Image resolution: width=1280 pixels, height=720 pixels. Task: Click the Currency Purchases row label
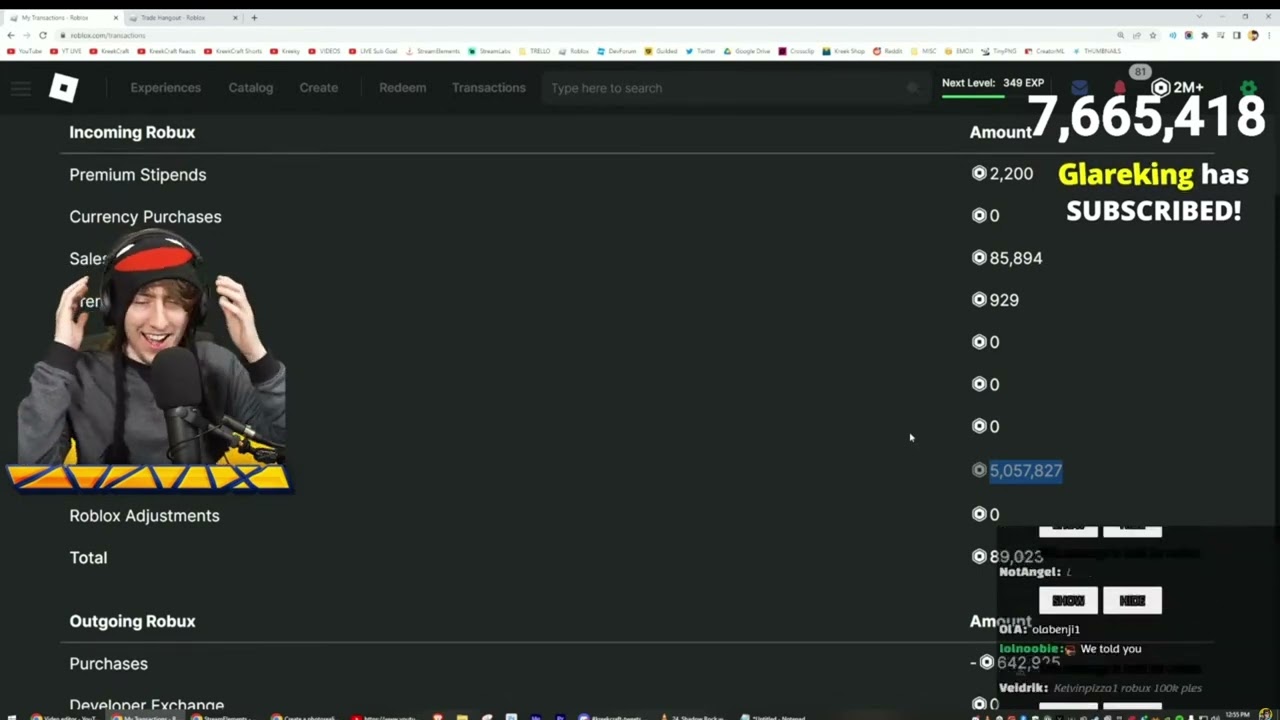click(145, 217)
